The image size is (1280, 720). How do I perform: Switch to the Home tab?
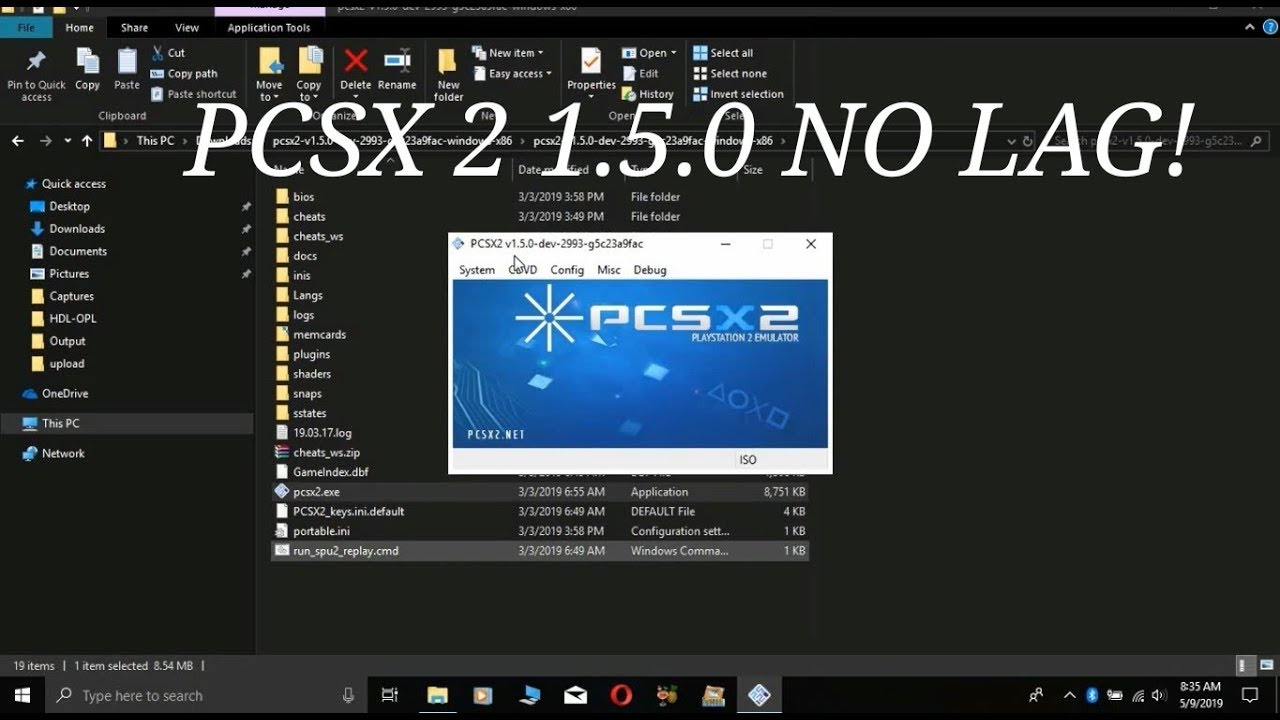80,28
